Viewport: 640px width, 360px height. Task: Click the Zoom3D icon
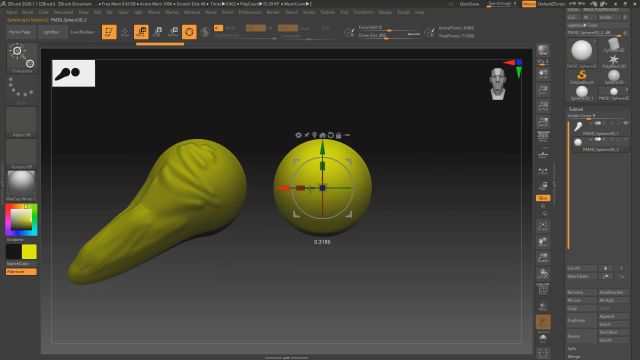click(x=543, y=258)
